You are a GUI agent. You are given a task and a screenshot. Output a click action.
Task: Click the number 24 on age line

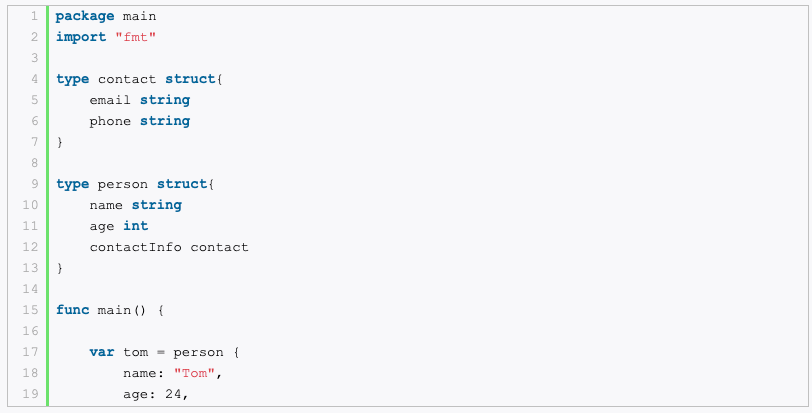[173, 394]
